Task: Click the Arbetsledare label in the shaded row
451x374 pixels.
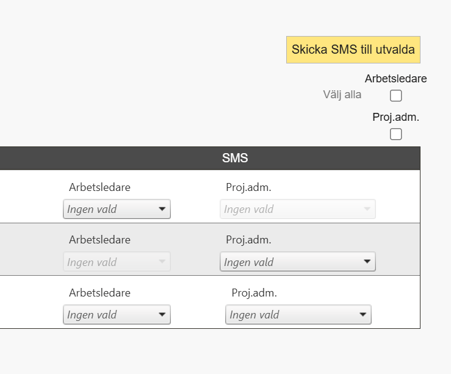Action: 100,240
